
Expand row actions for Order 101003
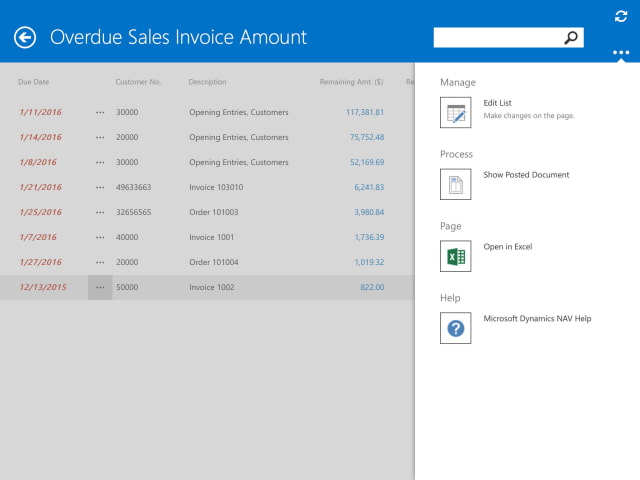(100, 212)
